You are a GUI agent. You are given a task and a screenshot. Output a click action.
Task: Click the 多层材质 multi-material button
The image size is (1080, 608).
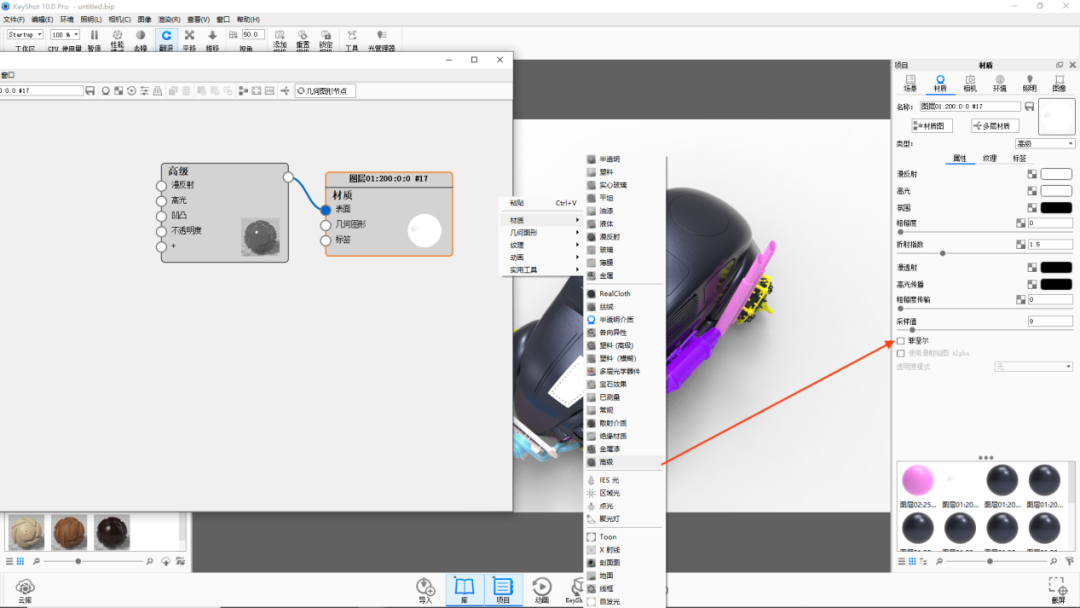(995, 126)
